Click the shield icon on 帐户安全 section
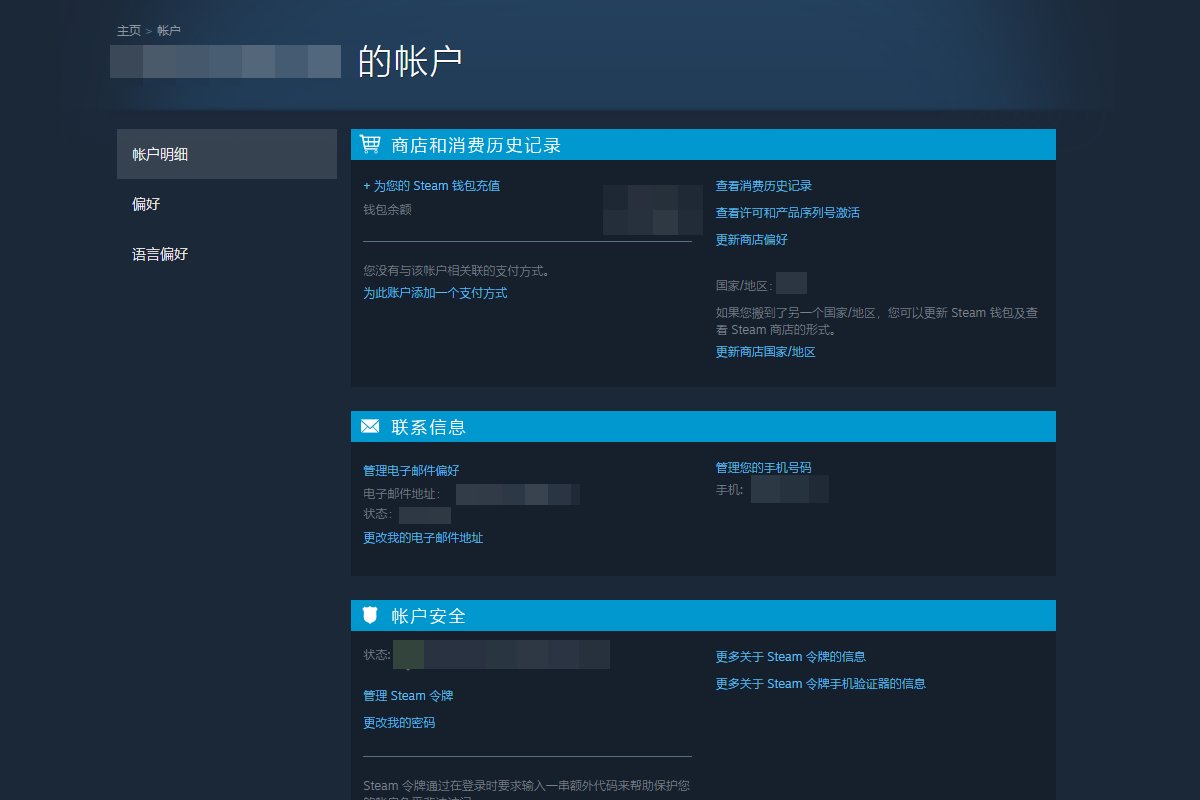The height and width of the screenshot is (800, 1200). point(369,614)
